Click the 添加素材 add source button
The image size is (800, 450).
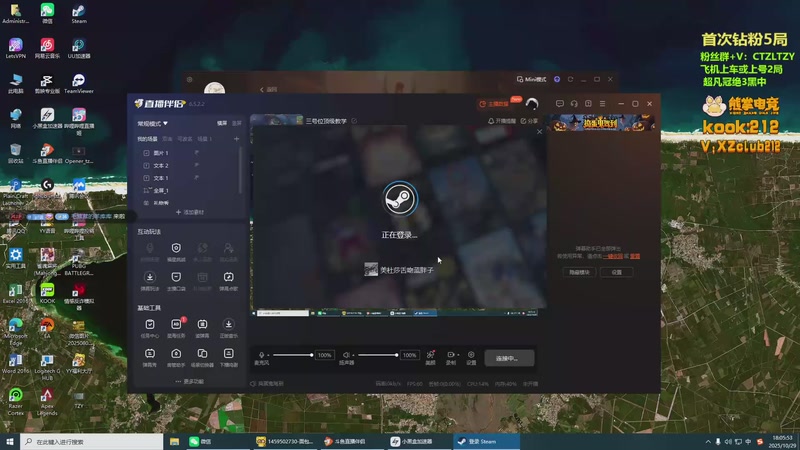point(190,212)
